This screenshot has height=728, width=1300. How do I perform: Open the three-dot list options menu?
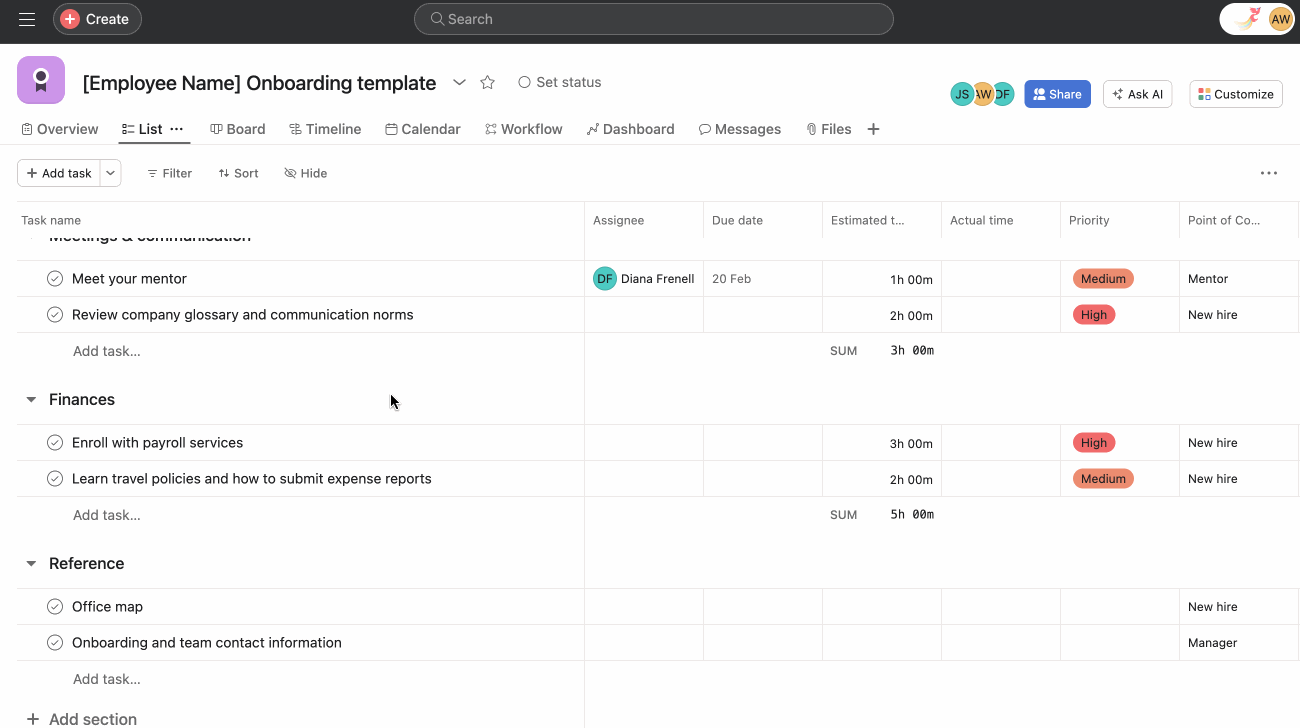click(1268, 173)
